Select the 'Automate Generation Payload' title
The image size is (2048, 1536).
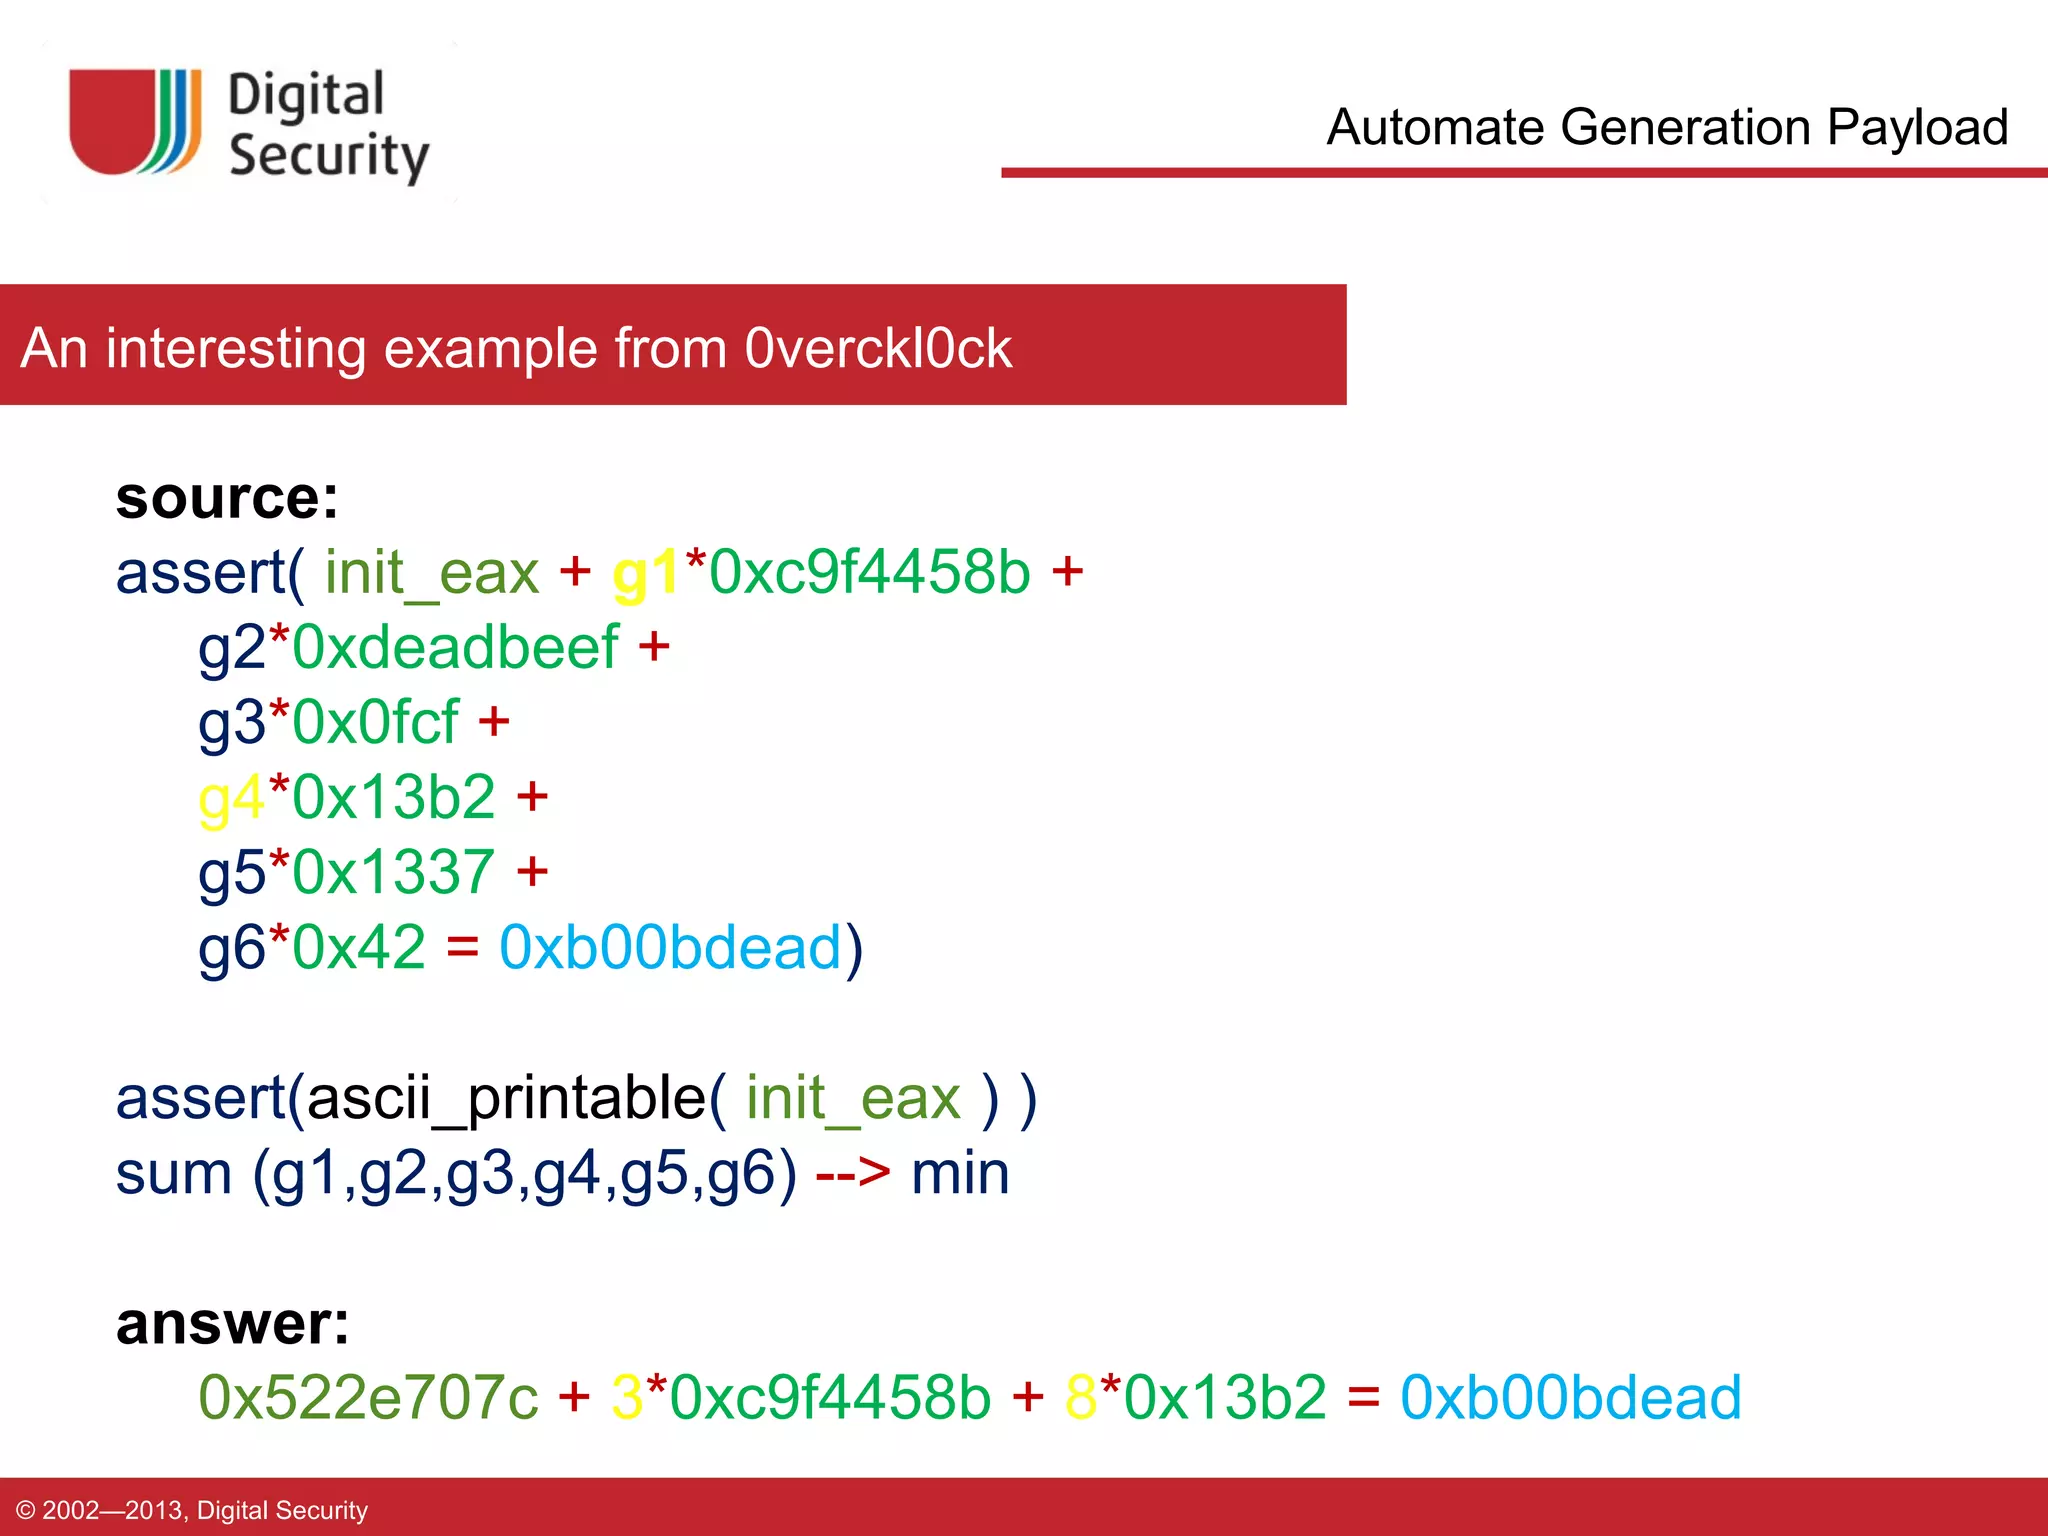(1667, 128)
